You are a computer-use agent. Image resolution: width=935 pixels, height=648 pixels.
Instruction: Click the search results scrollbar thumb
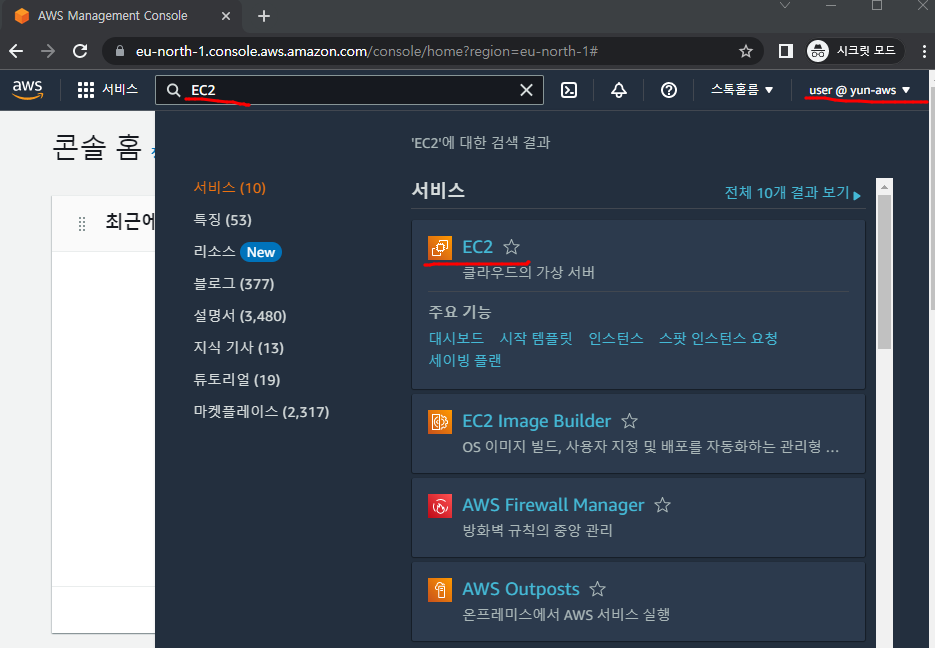pyautogui.click(x=884, y=272)
